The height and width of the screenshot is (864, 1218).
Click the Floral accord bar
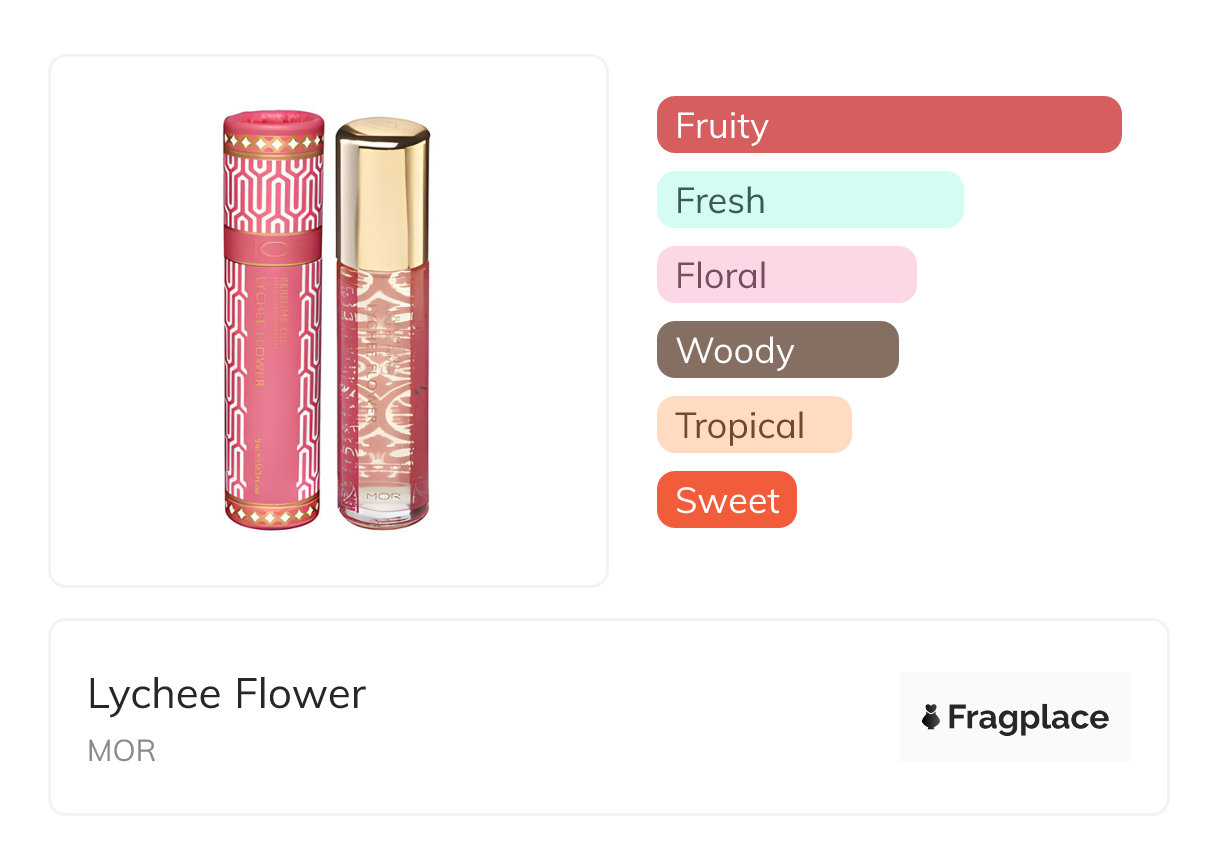click(786, 275)
